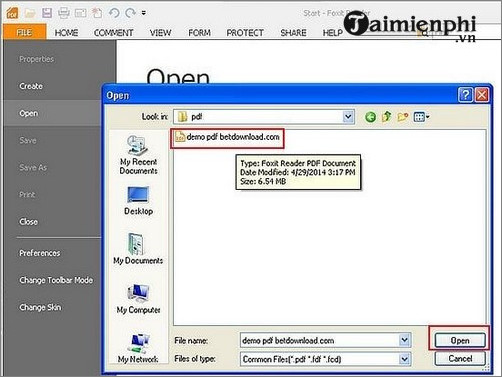Image resolution: width=502 pixels, height=377 pixels.
Task: Select Save in File sidebar
Action: point(28,140)
